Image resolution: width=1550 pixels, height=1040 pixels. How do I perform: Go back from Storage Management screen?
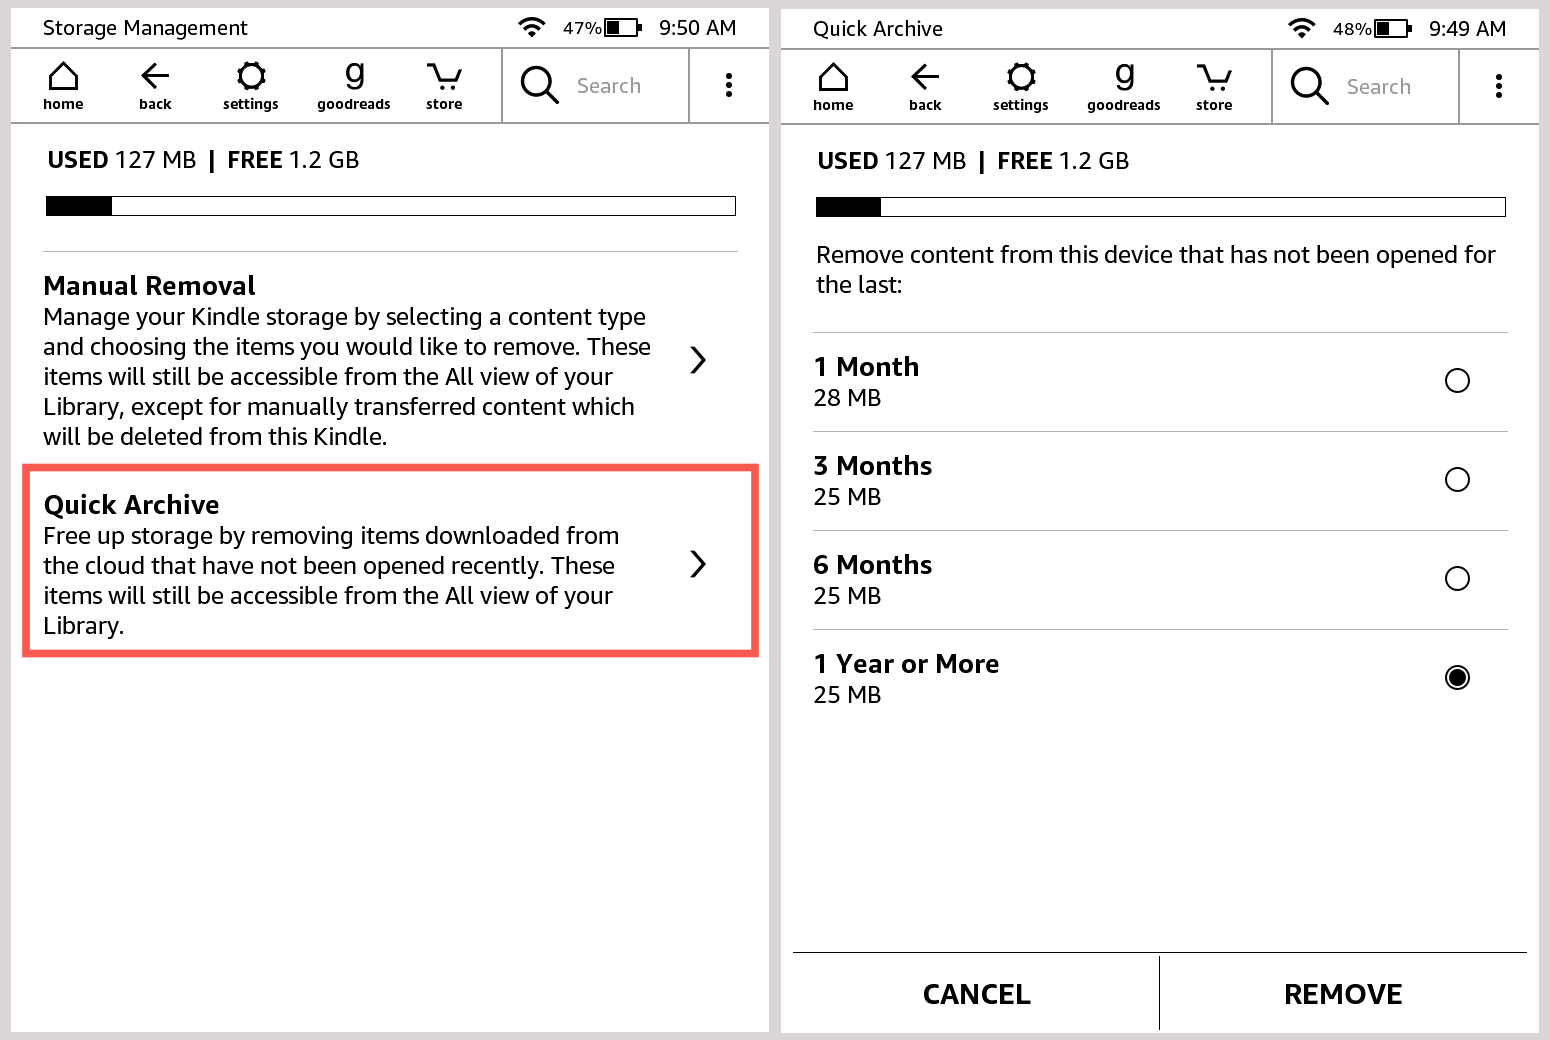tap(155, 86)
